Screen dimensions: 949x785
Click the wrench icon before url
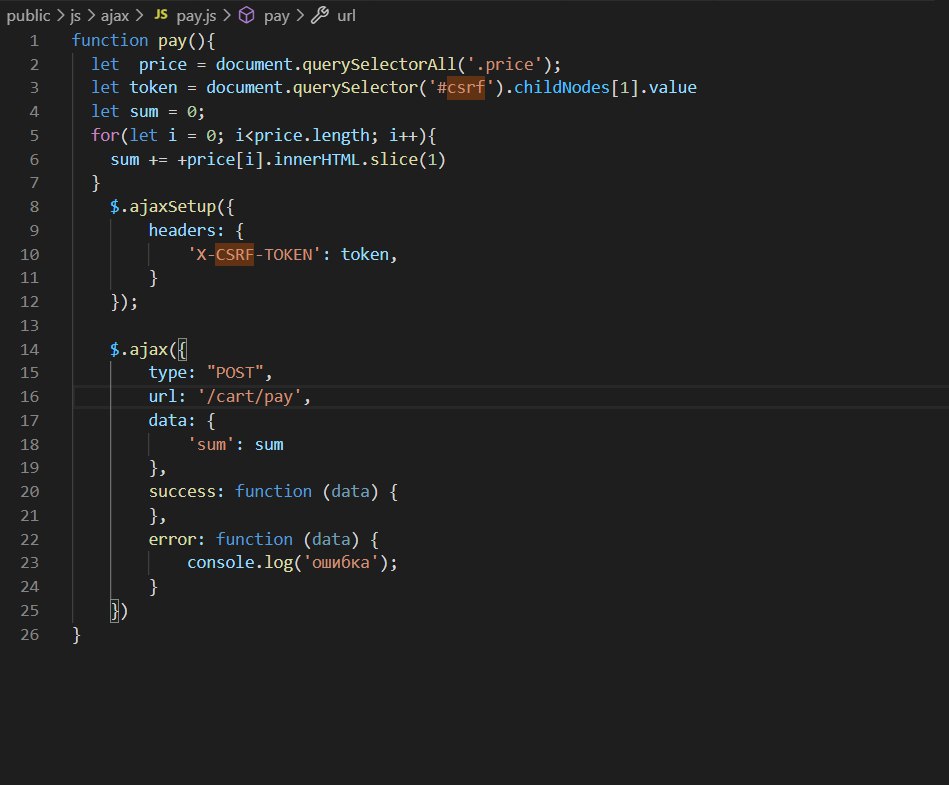coord(320,15)
